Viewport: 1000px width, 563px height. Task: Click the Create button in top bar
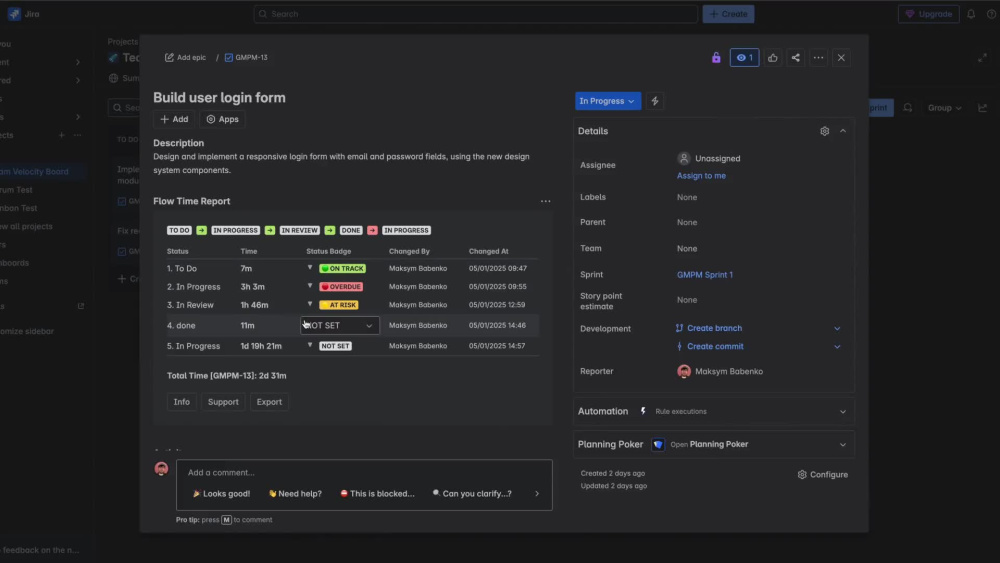728,14
